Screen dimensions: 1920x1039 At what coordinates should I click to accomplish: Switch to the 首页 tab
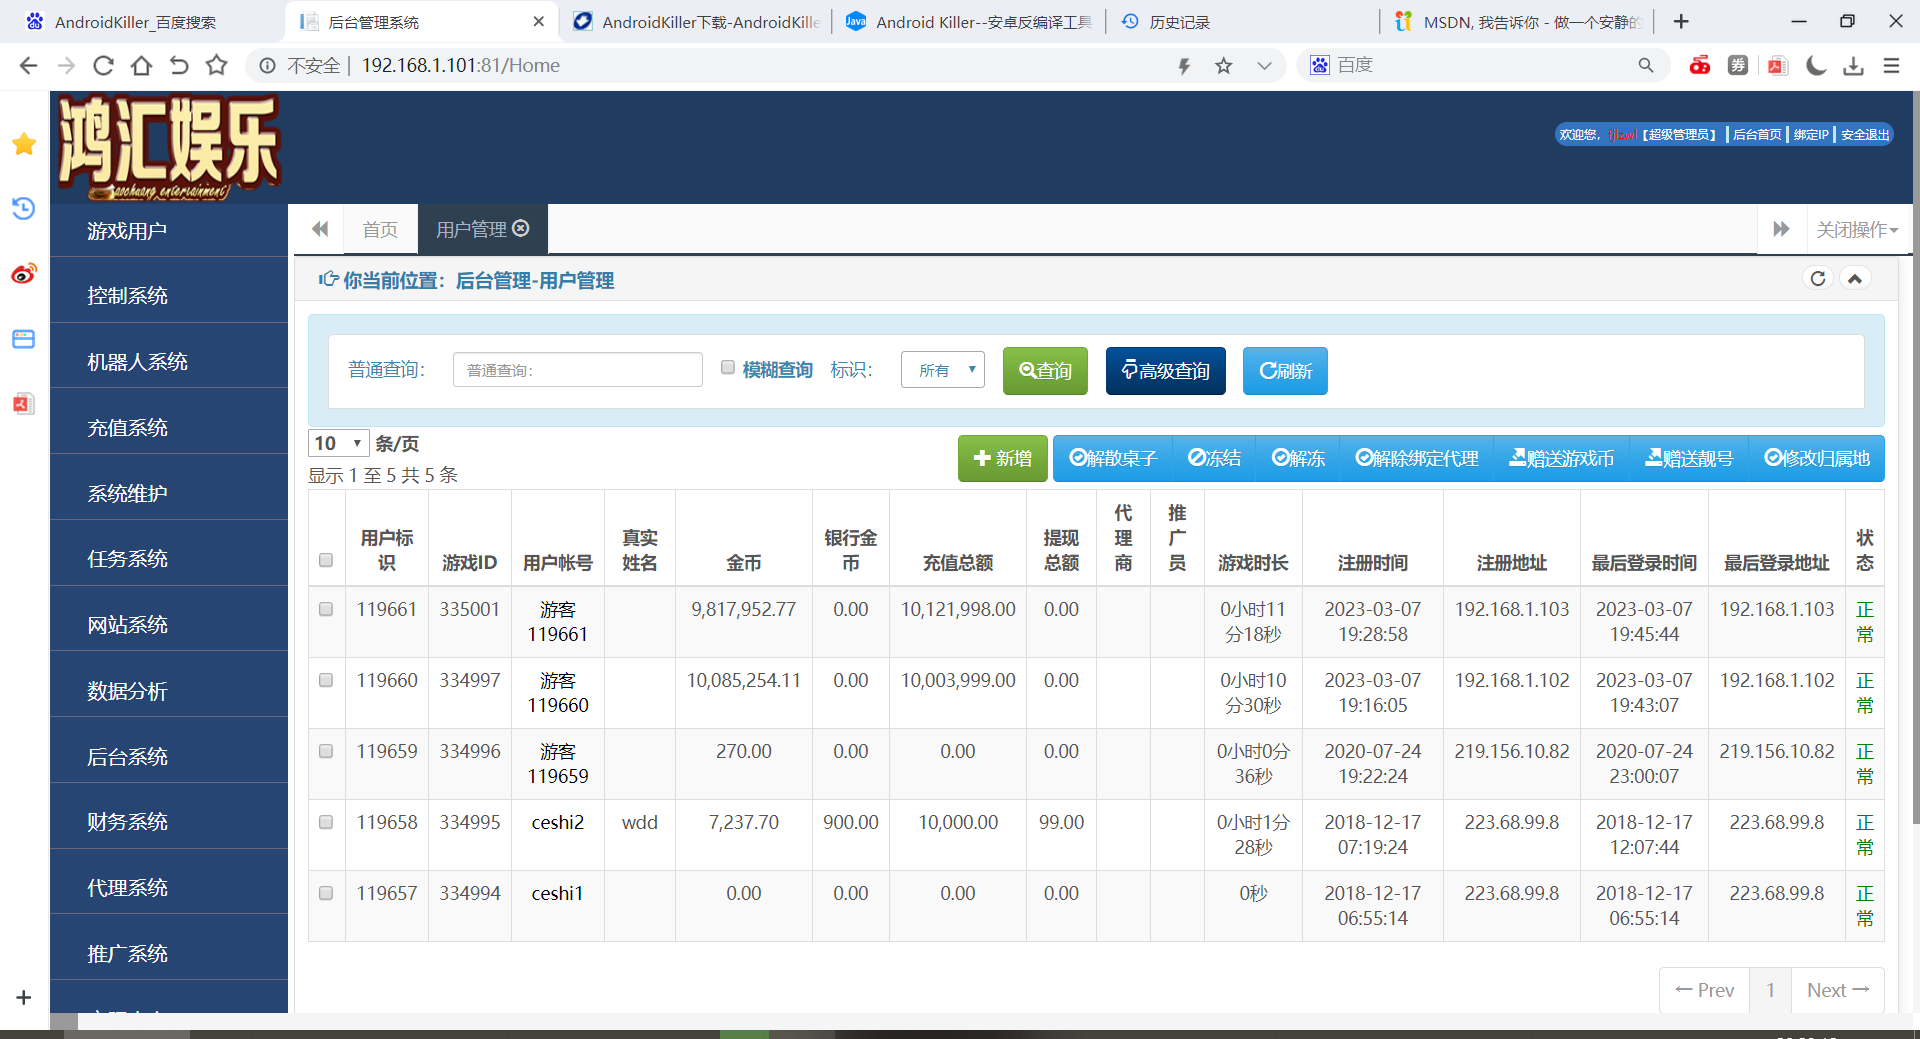[x=380, y=230]
